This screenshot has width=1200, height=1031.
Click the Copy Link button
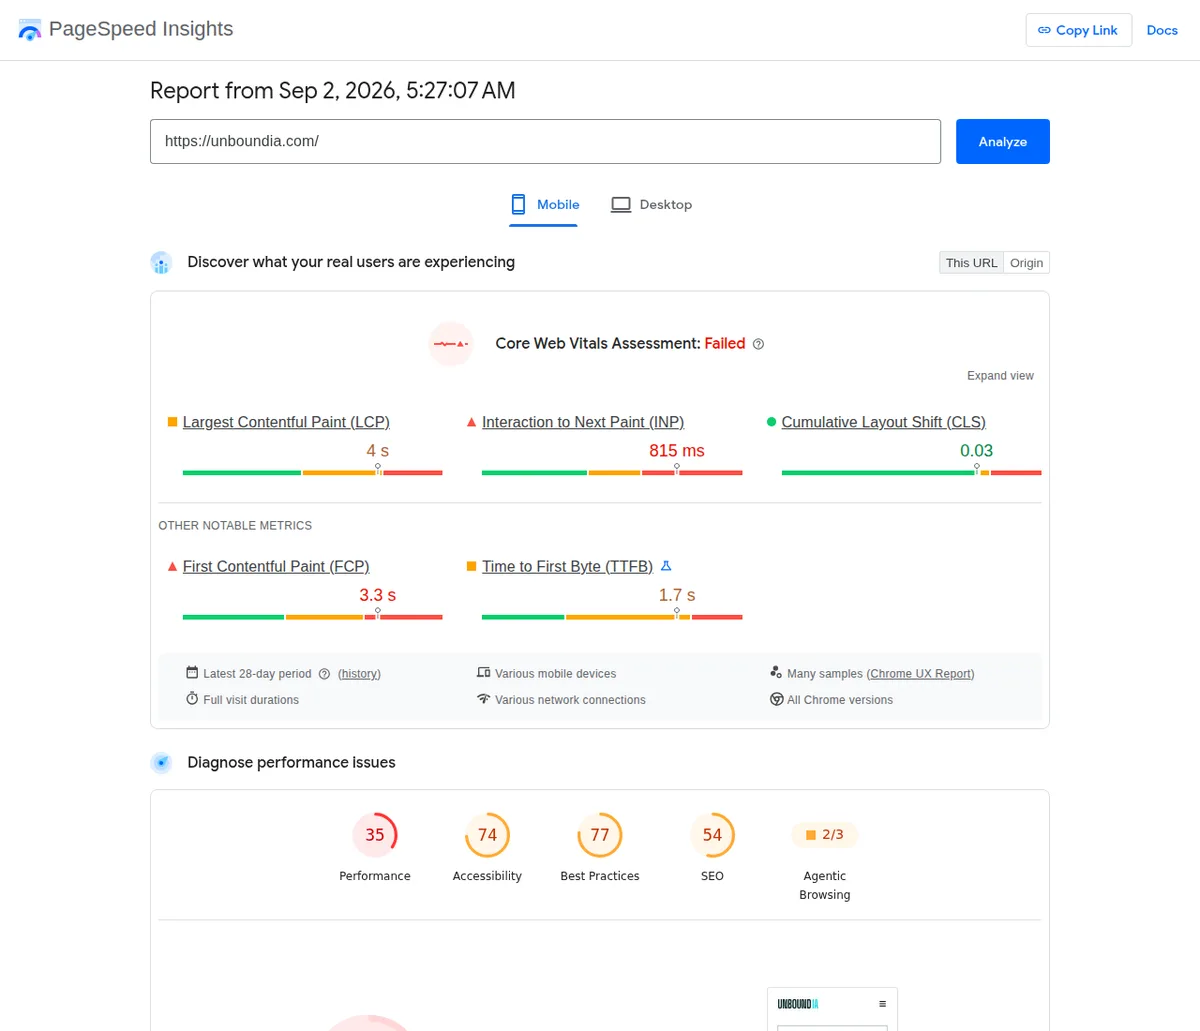[1079, 30]
